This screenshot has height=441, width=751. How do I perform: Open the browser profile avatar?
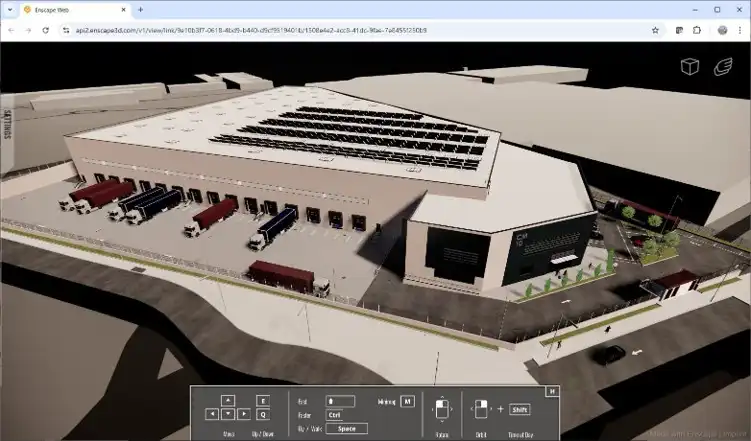coord(722,30)
